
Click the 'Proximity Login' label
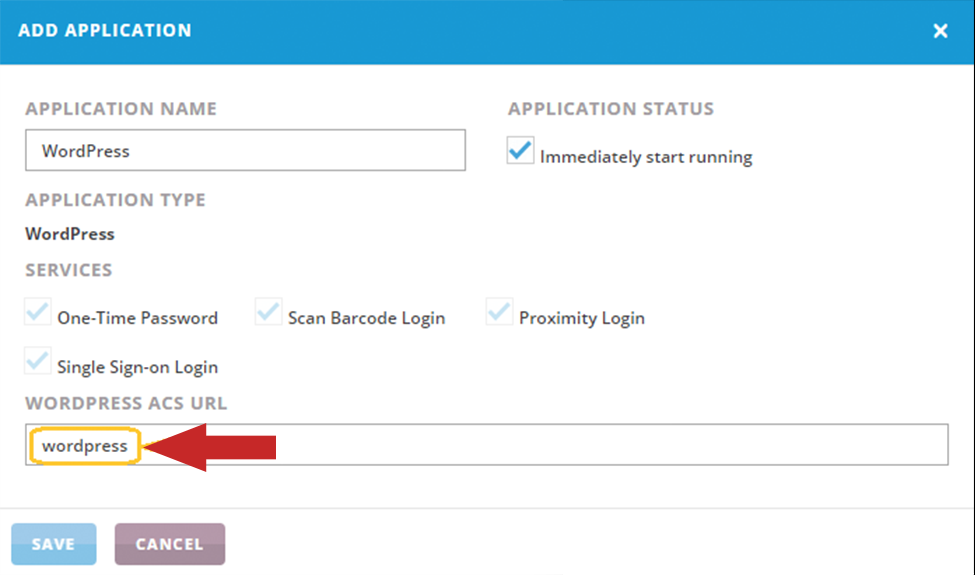tap(581, 318)
